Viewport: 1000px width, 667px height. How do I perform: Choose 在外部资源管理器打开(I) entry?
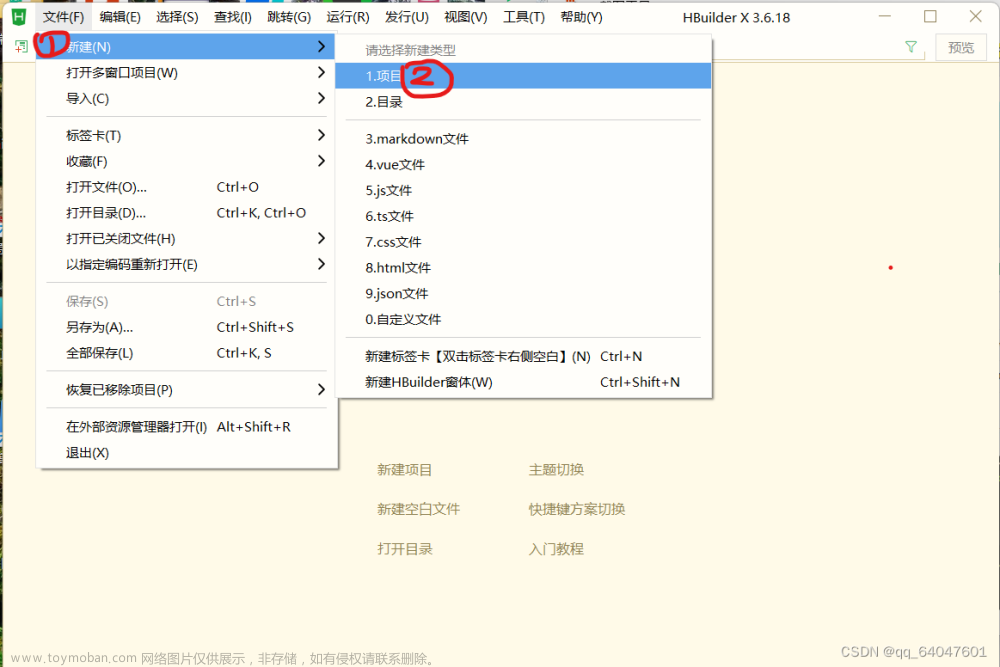coord(186,427)
